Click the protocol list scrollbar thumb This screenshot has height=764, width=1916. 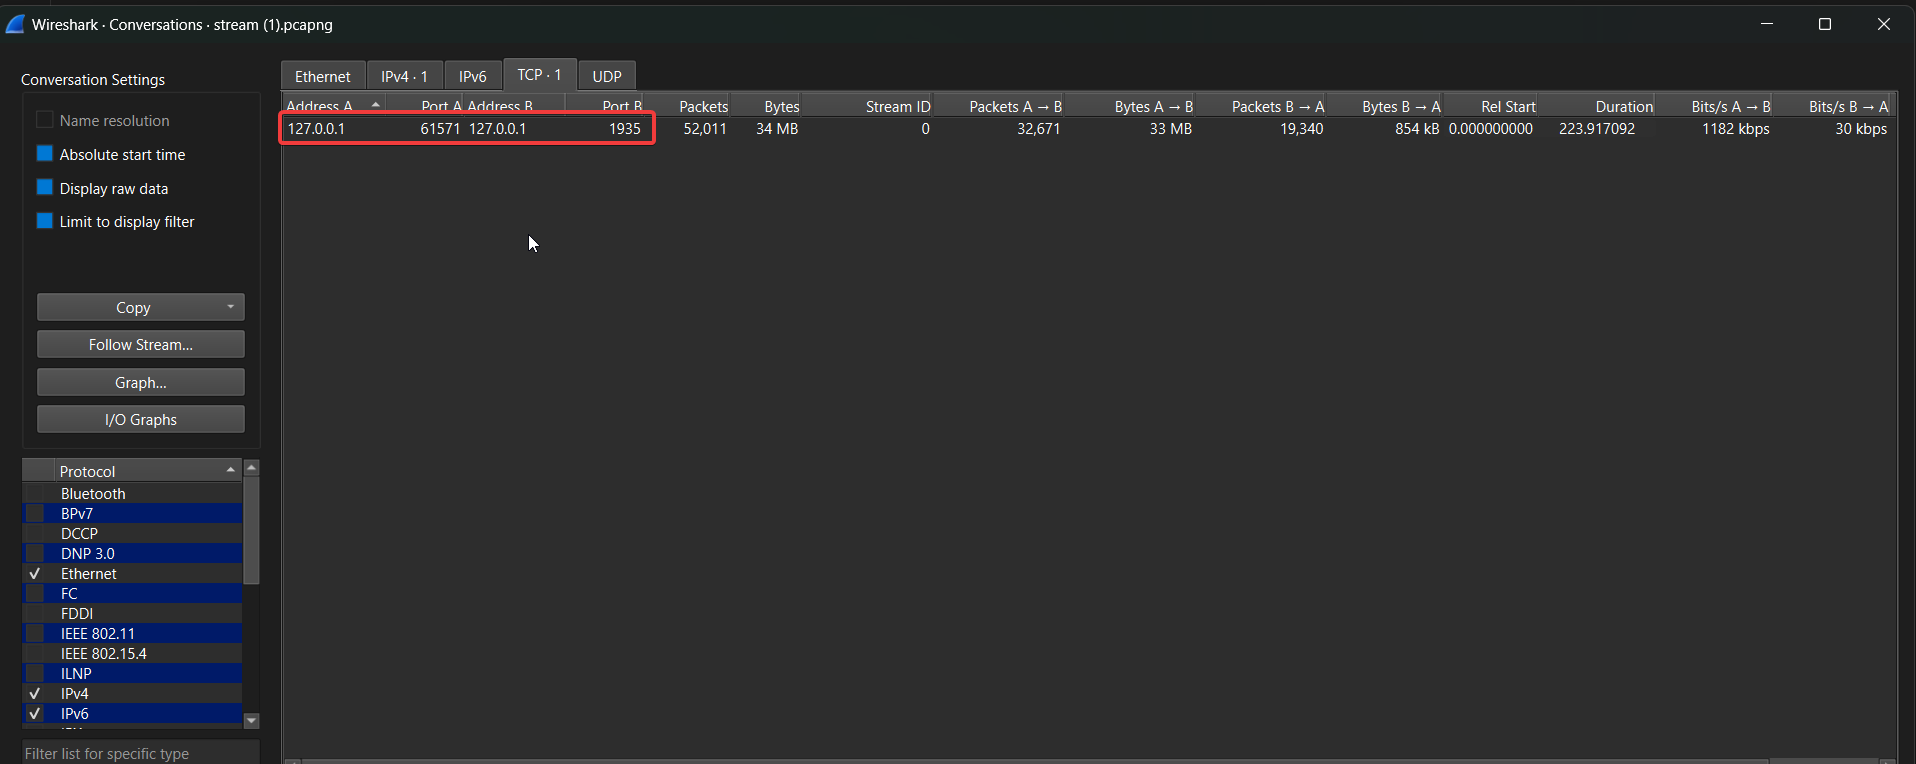pos(252,529)
